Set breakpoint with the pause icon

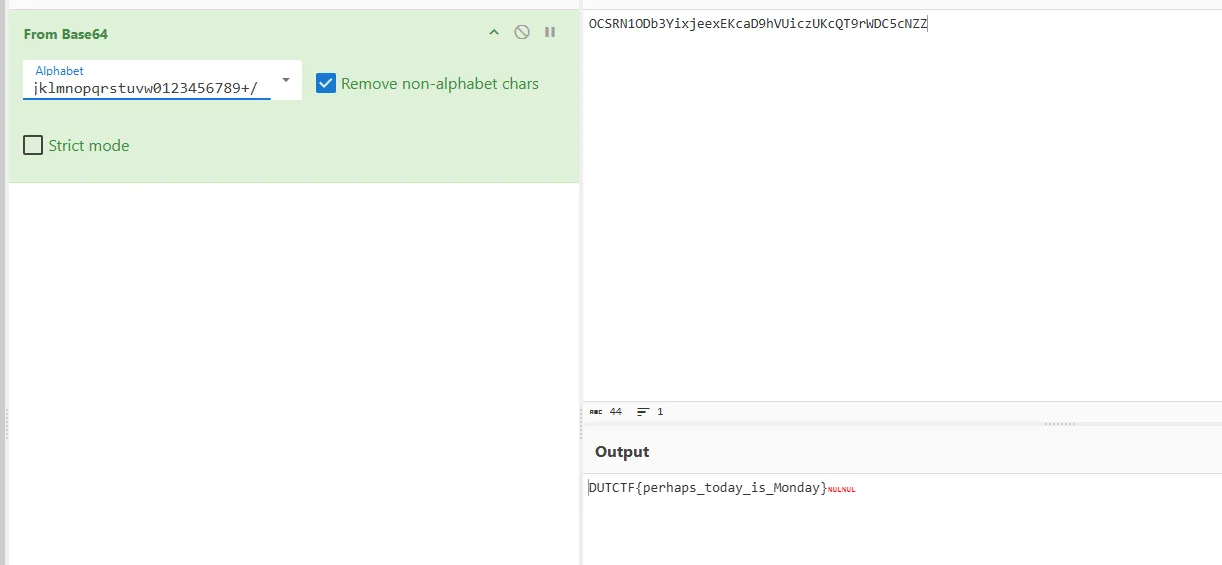pos(550,33)
